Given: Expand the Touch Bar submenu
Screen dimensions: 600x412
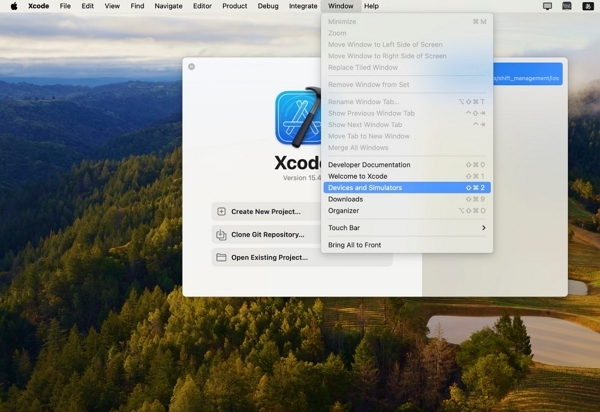Looking at the screenshot, I should 407,228.
